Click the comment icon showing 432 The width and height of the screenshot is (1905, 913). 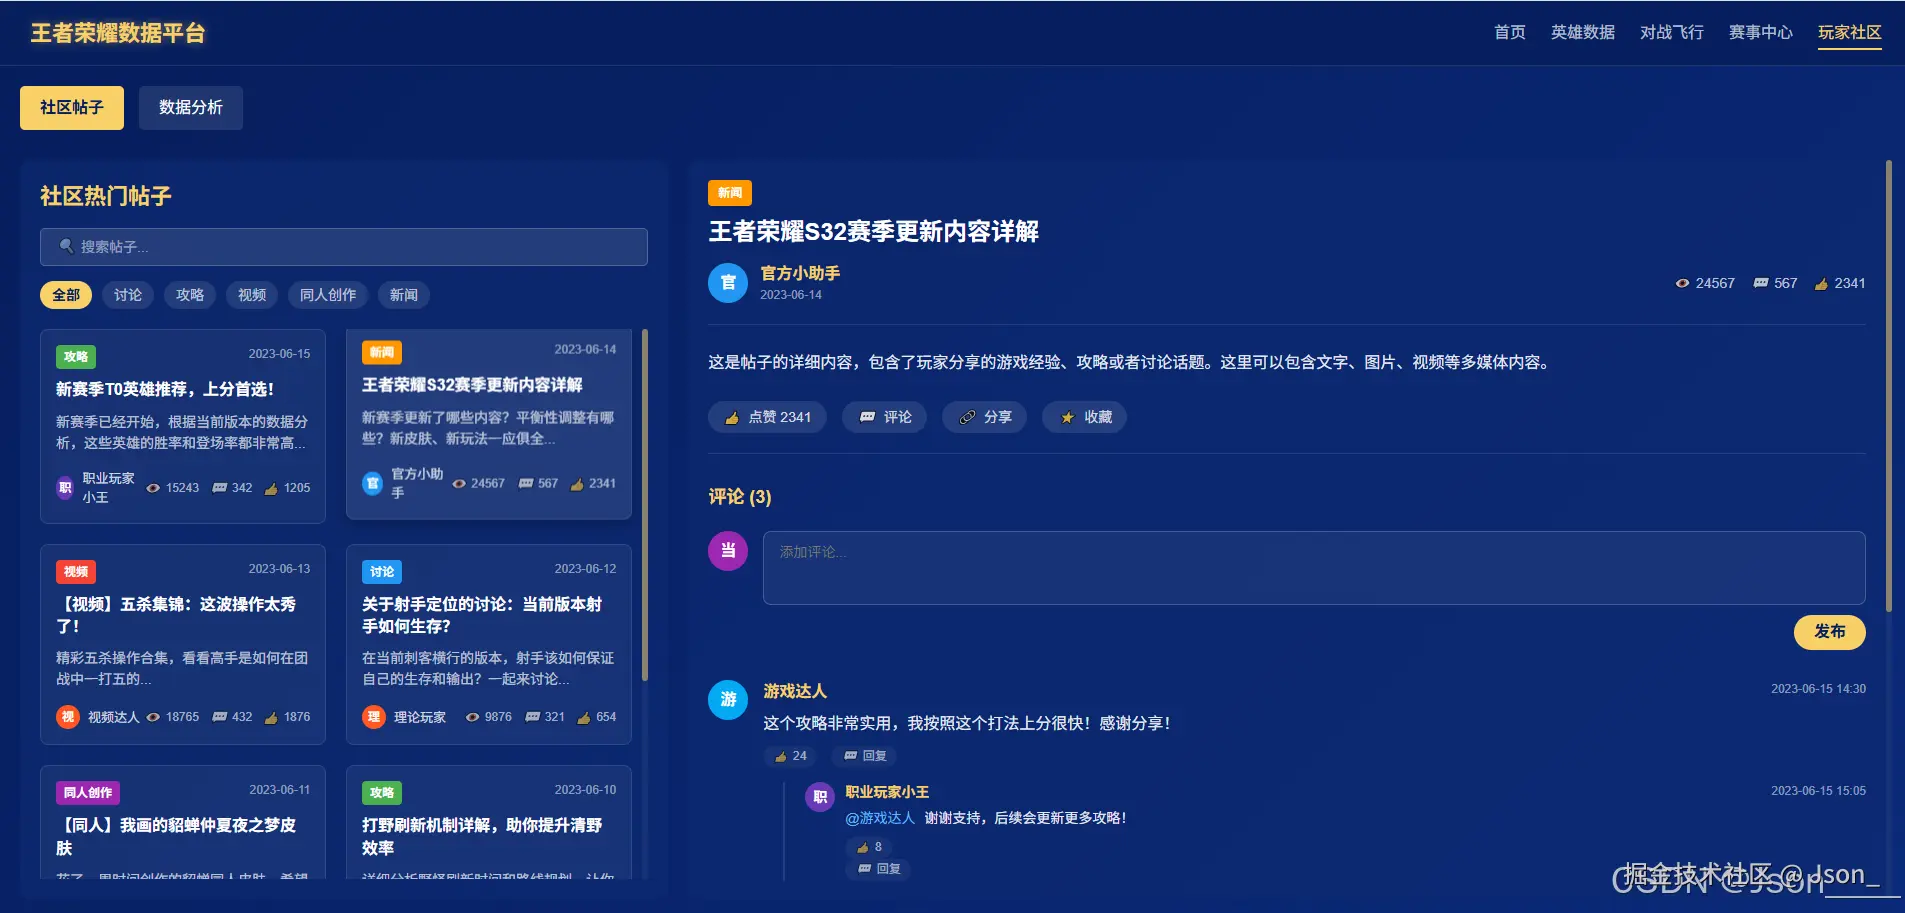click(220, 717)
